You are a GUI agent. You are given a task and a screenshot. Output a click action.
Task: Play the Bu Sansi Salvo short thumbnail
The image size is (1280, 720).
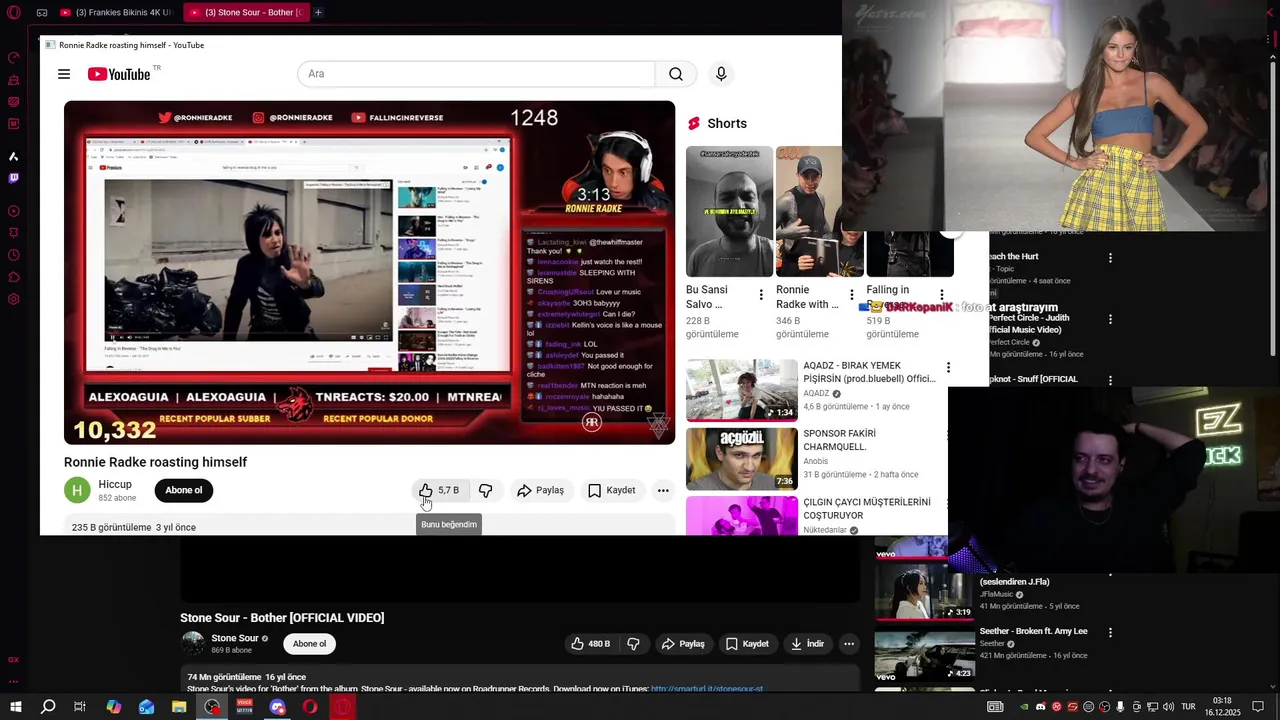pyautogui.click(x=729, y=212)
